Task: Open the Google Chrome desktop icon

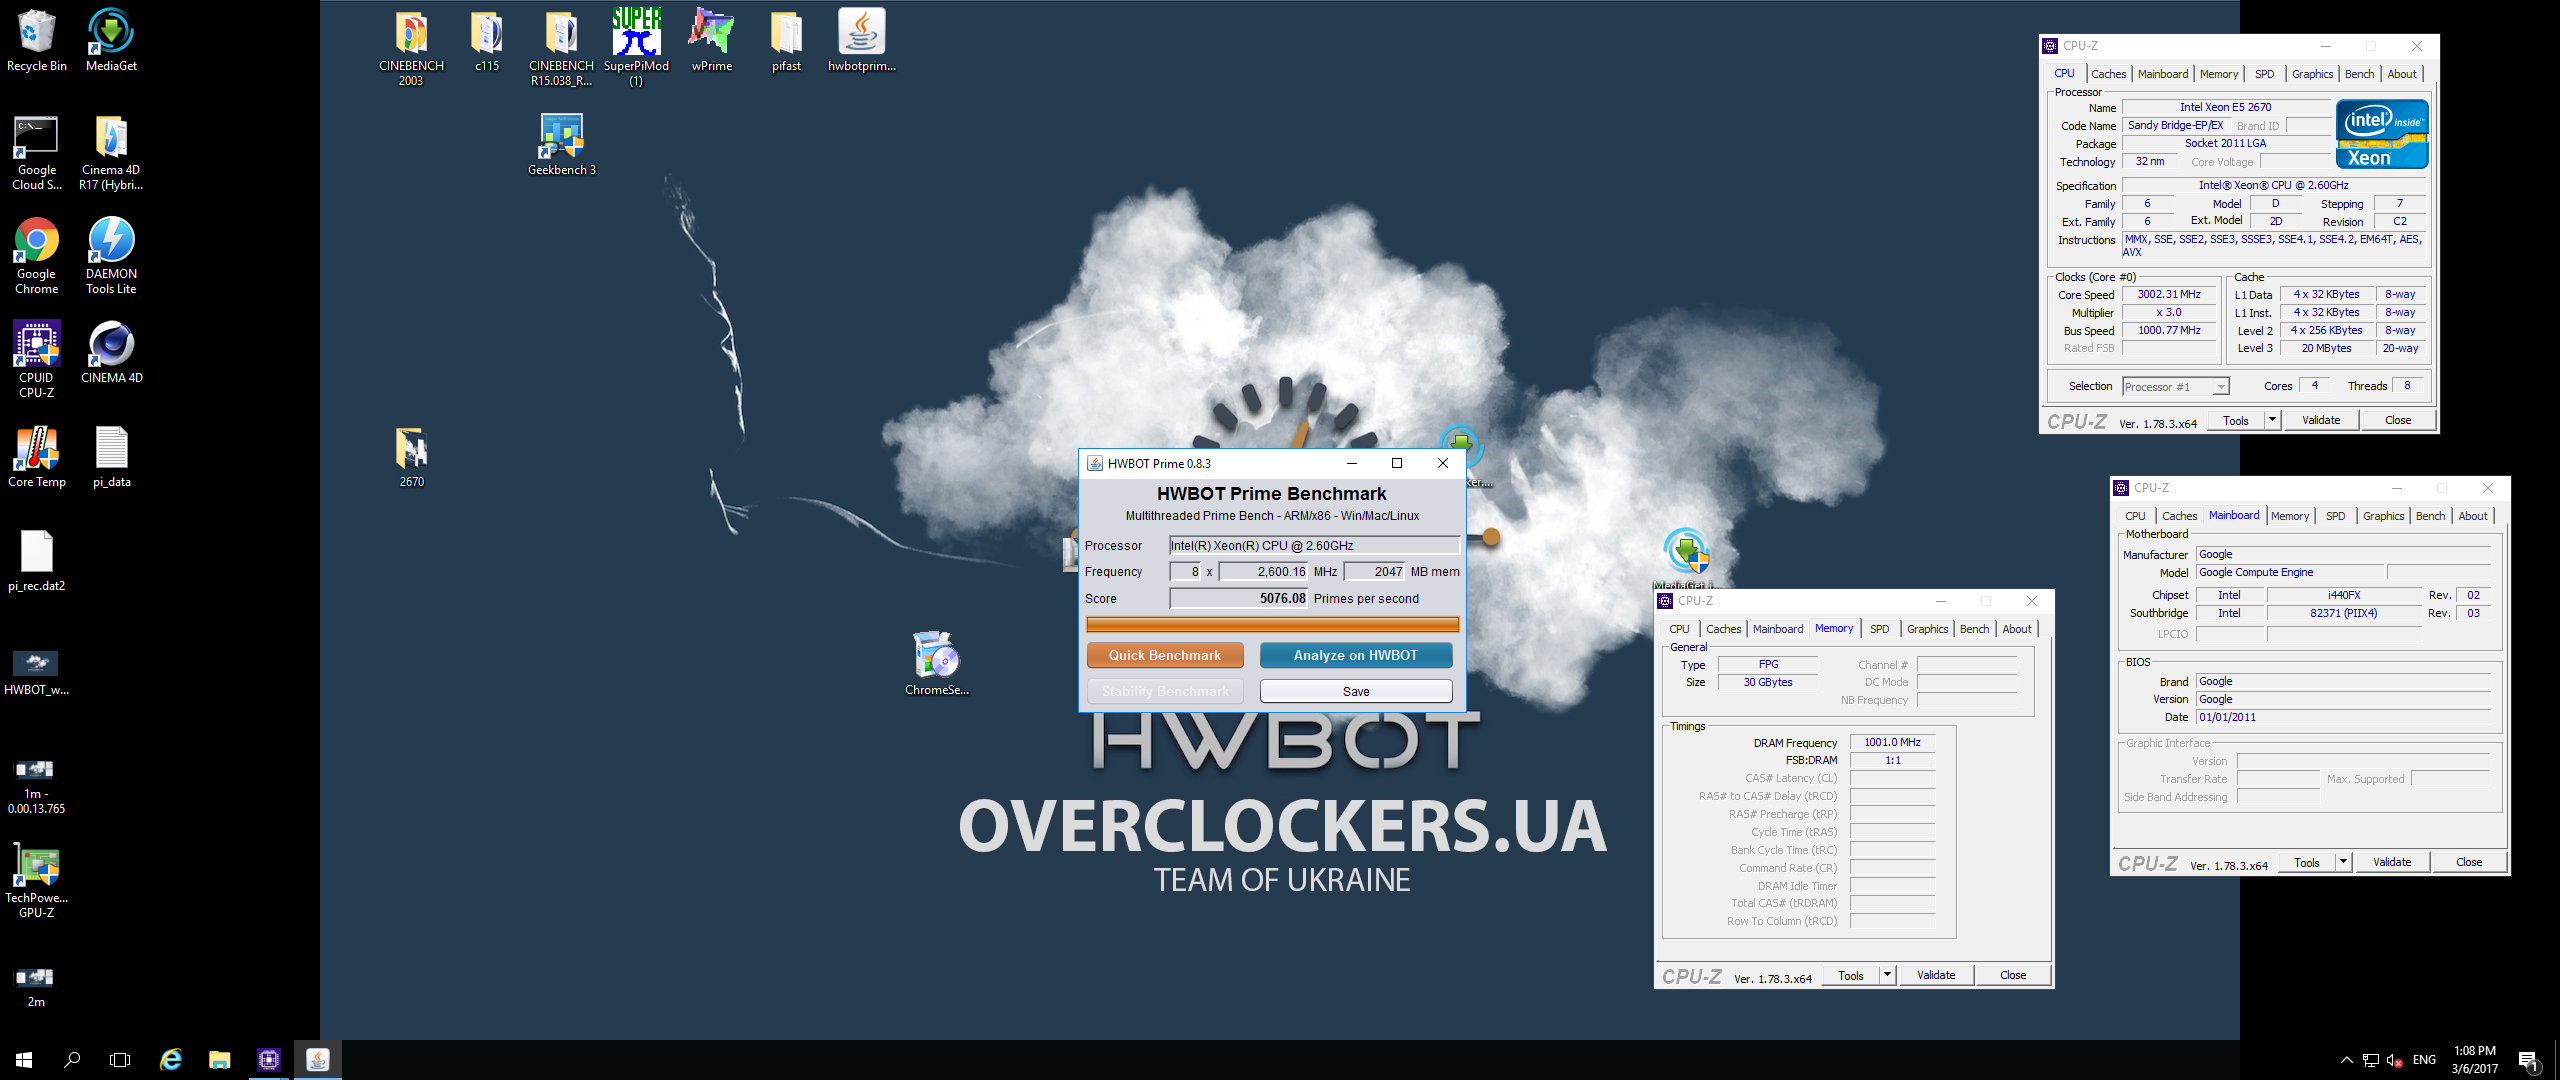Action: click(x=36, y=256)
